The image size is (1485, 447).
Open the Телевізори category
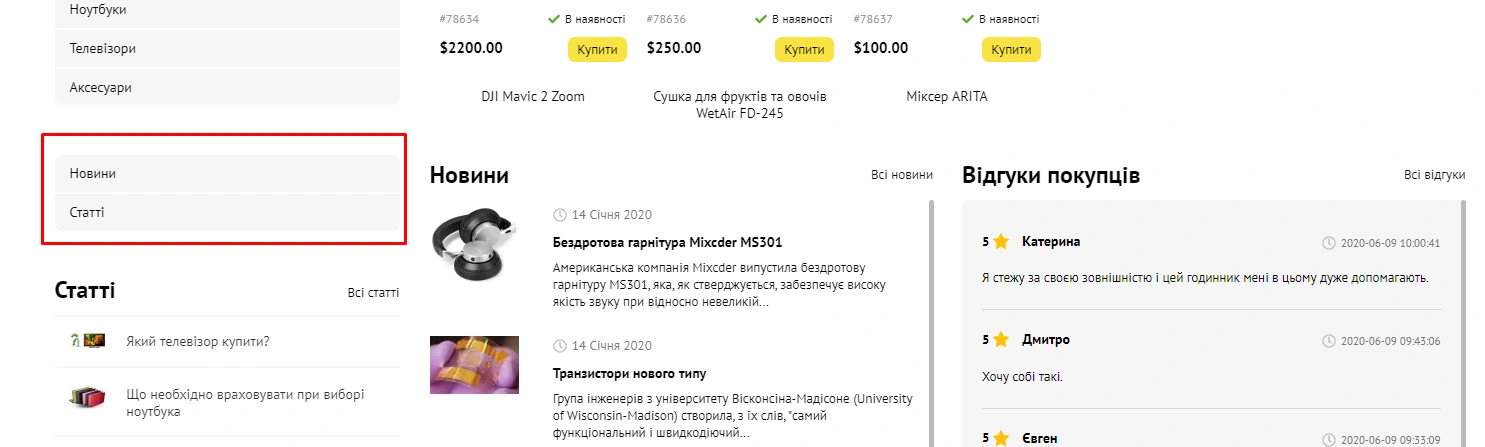(x=227, y=49)
